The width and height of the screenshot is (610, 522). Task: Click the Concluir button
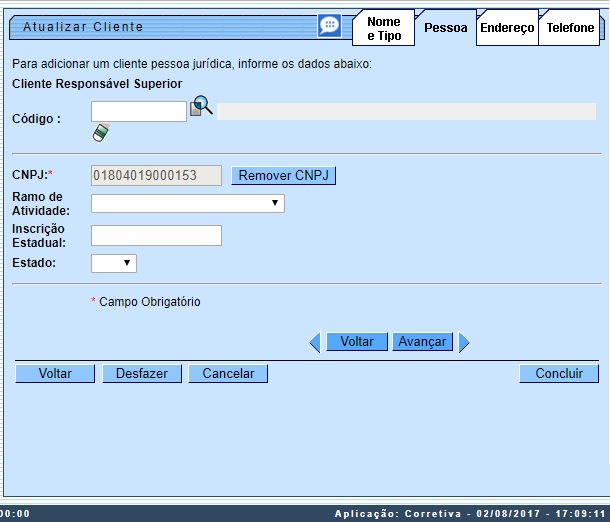click(x=559, y=374)
